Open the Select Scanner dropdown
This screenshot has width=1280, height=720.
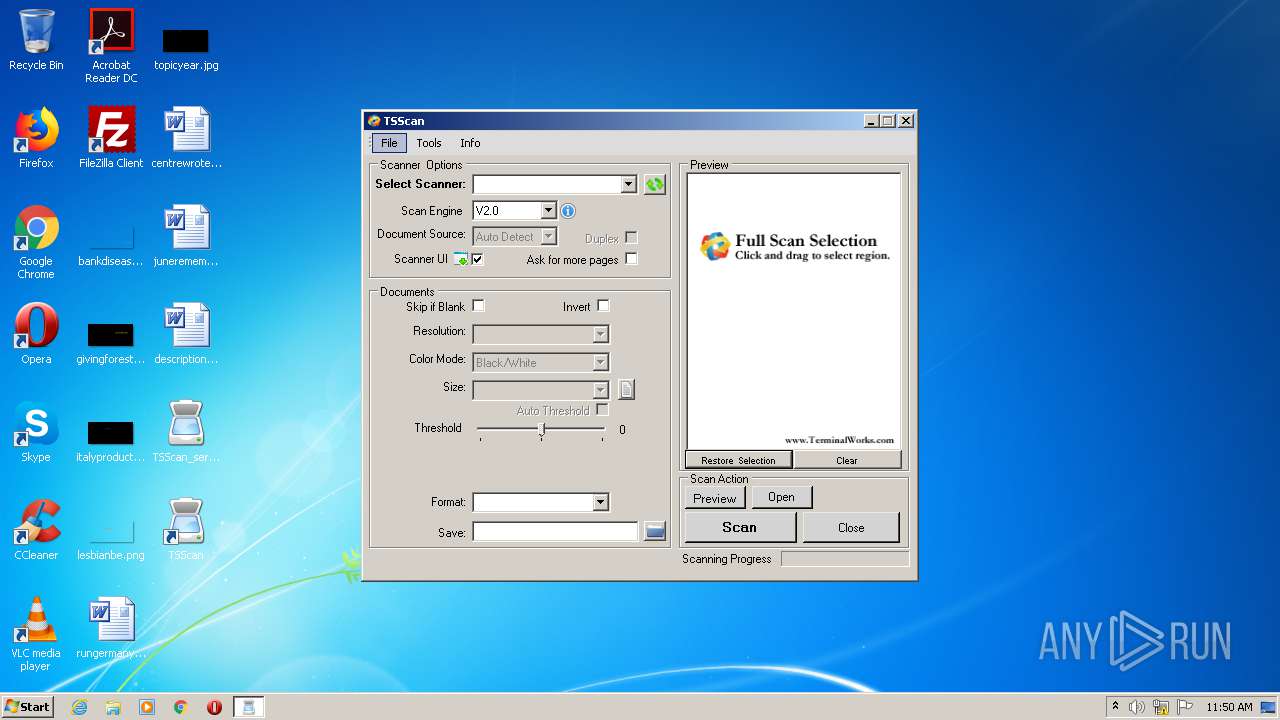click(628, 184)
